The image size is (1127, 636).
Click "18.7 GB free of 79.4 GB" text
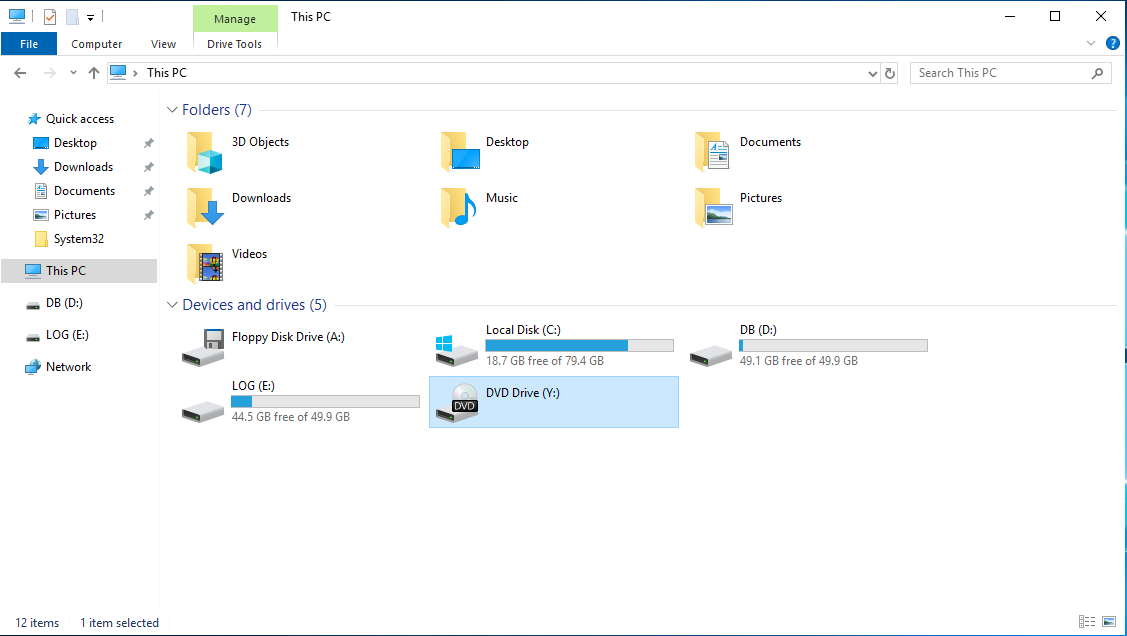tap(545, 361)
